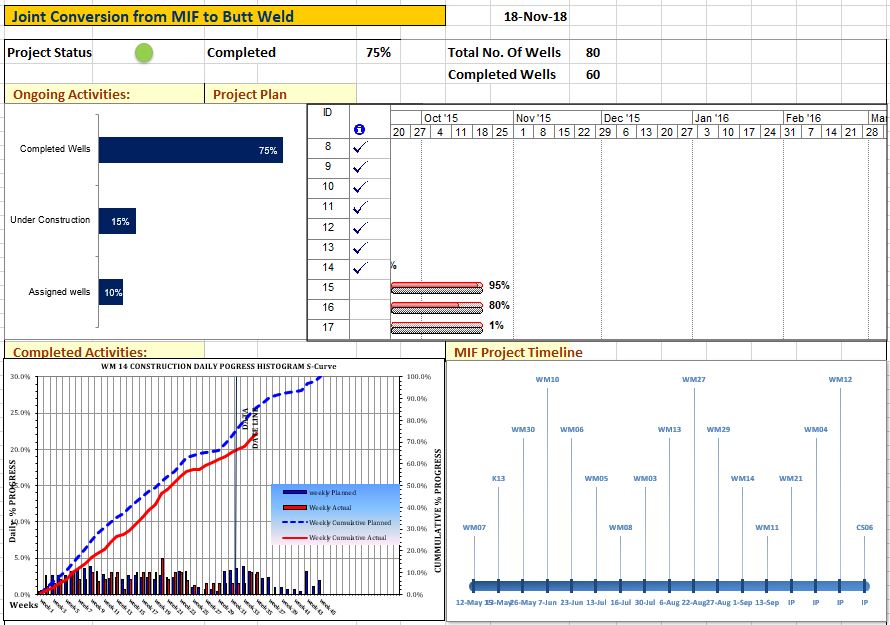Click the green project status indicator circle

144,53
